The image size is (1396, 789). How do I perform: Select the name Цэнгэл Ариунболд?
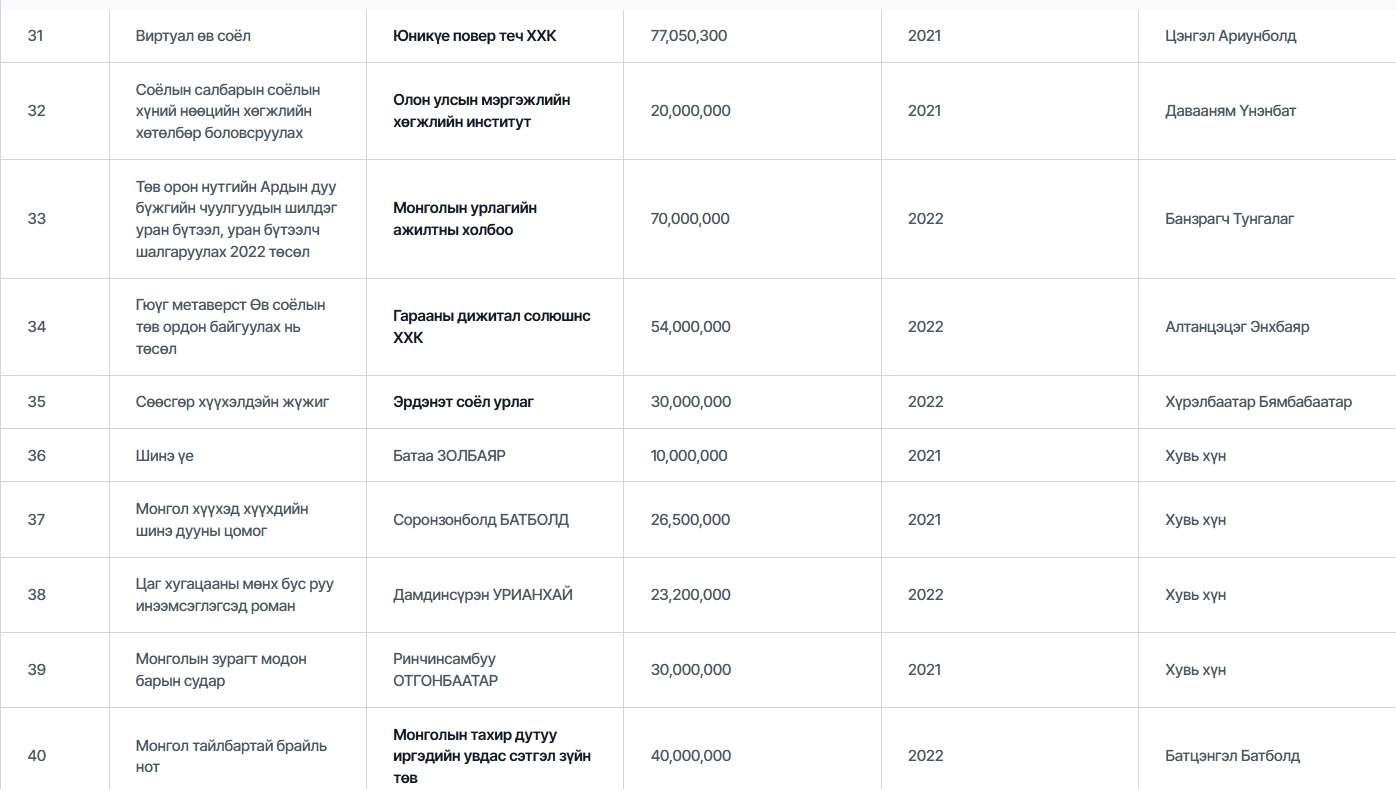(x=1230, y=36)
